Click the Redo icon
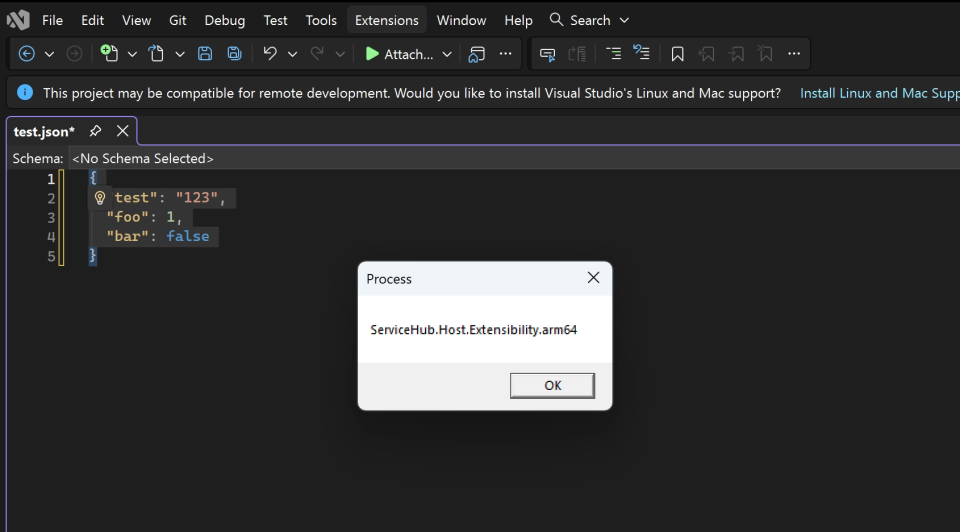 point(317,54)
